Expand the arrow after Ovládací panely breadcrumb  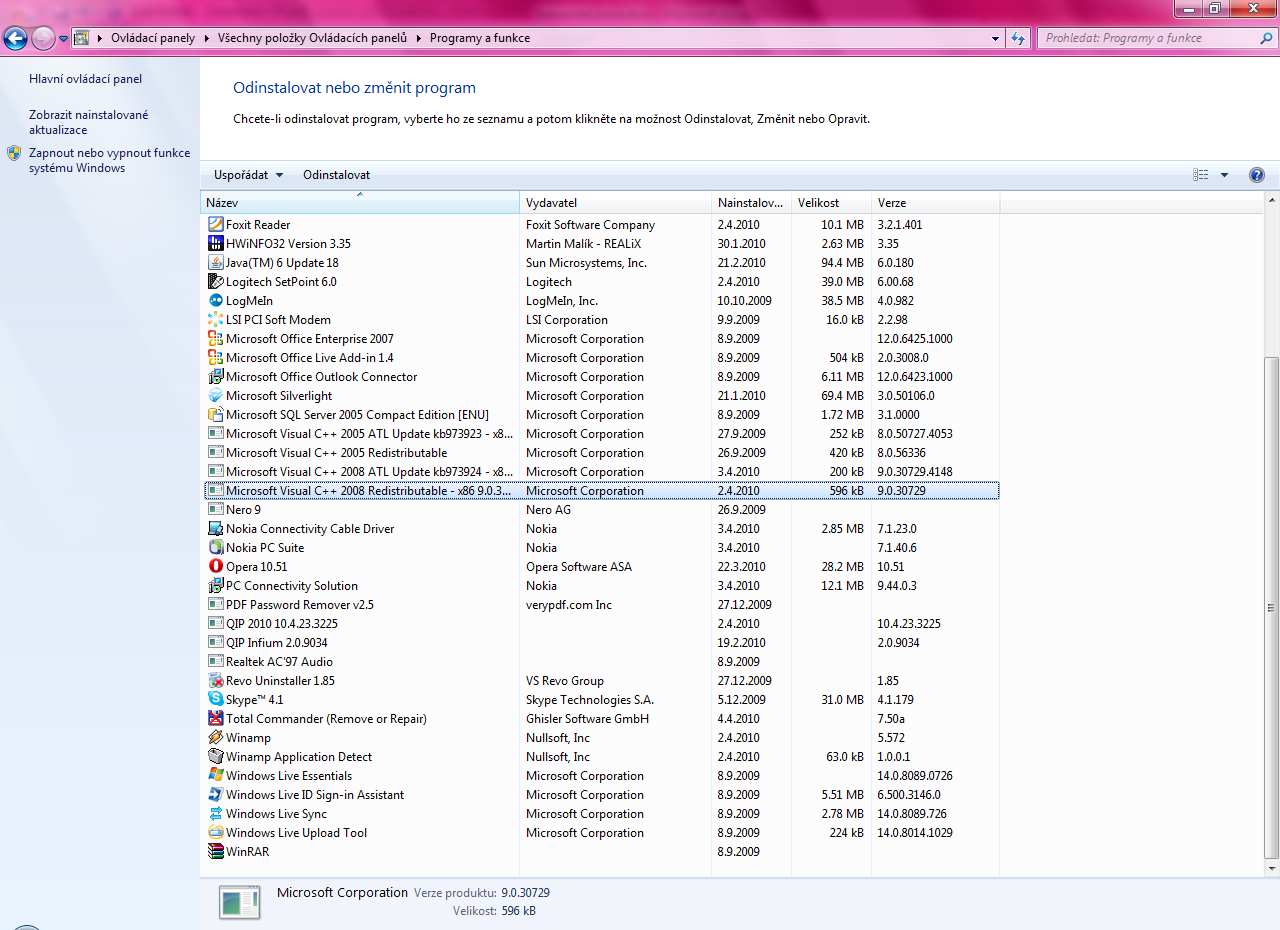tap(207, 38)
